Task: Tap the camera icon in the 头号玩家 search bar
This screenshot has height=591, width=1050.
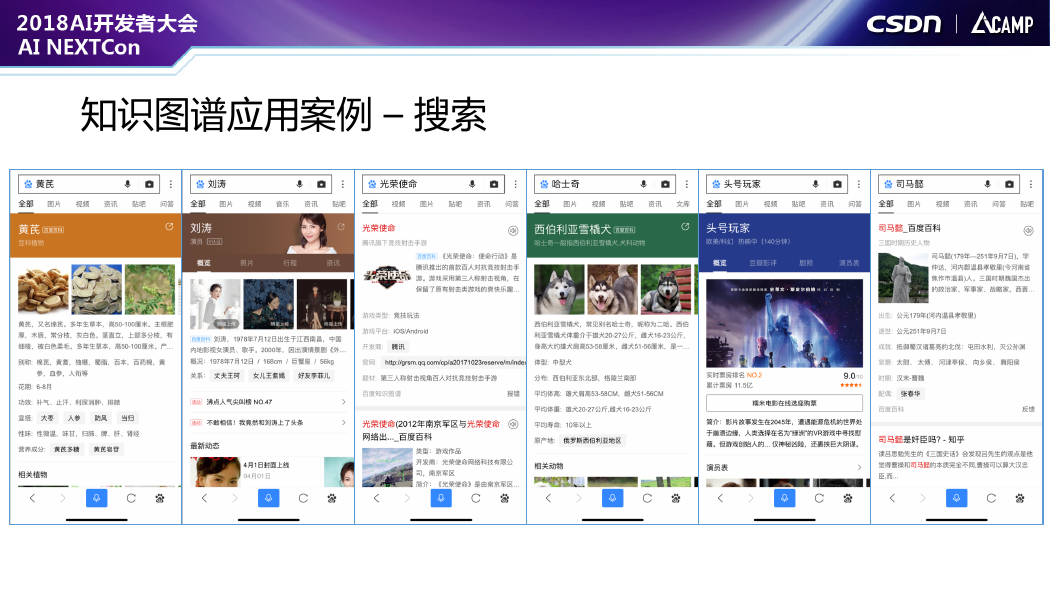Action: pyautogui.click(x=837, y=184)
